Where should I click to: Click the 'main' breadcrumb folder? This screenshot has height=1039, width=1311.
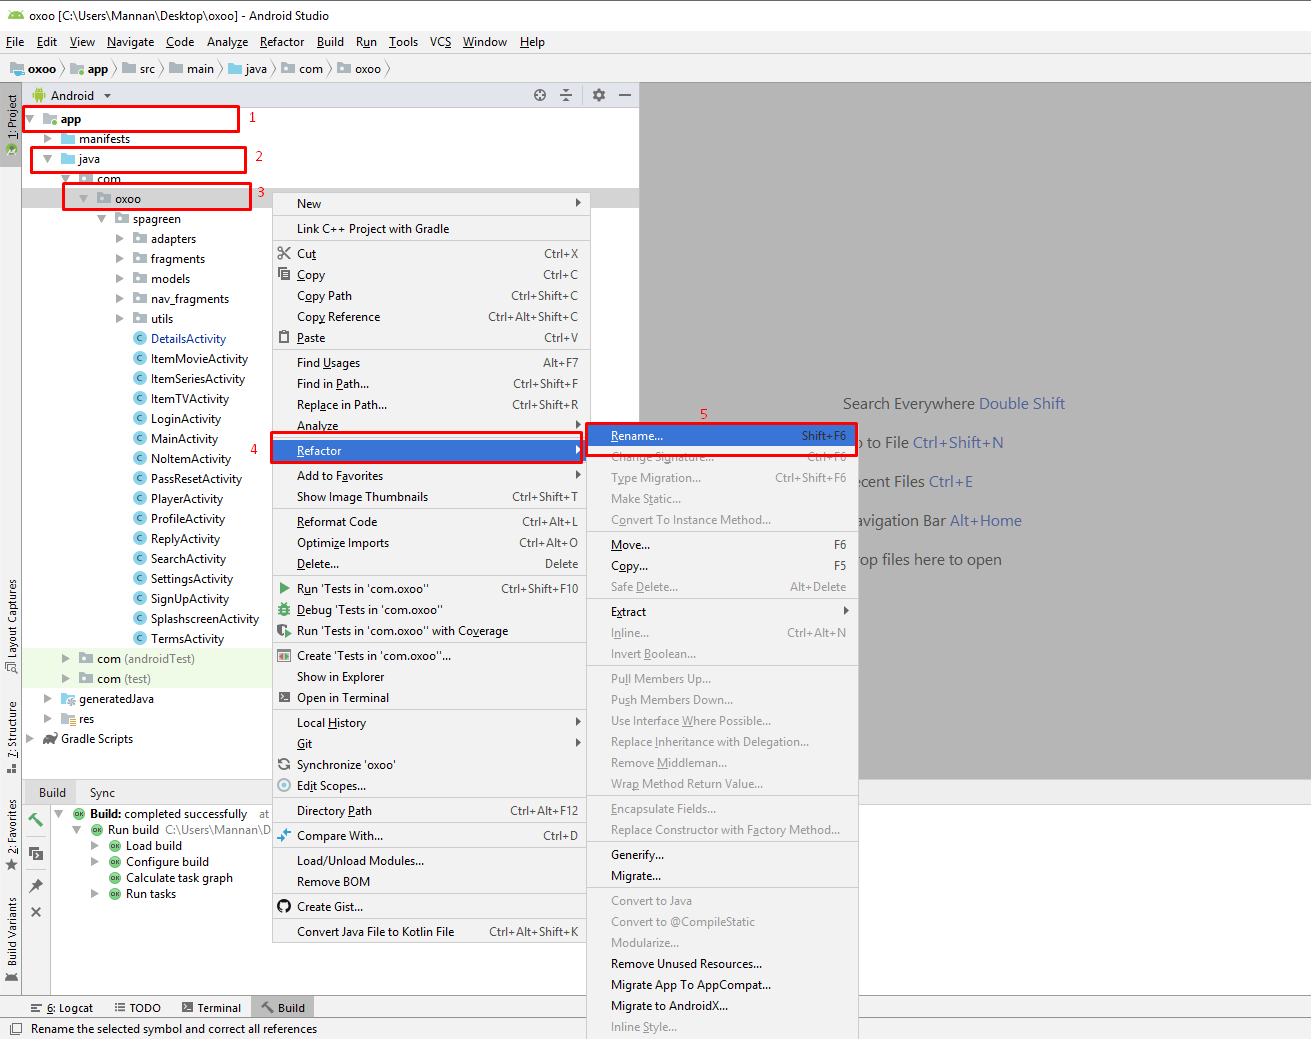192,69
